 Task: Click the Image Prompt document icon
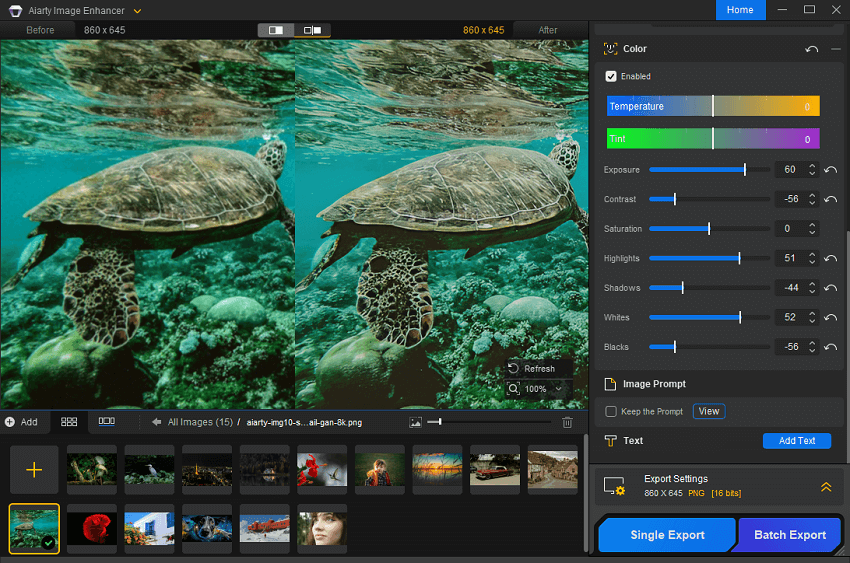[x=610, y=384]
